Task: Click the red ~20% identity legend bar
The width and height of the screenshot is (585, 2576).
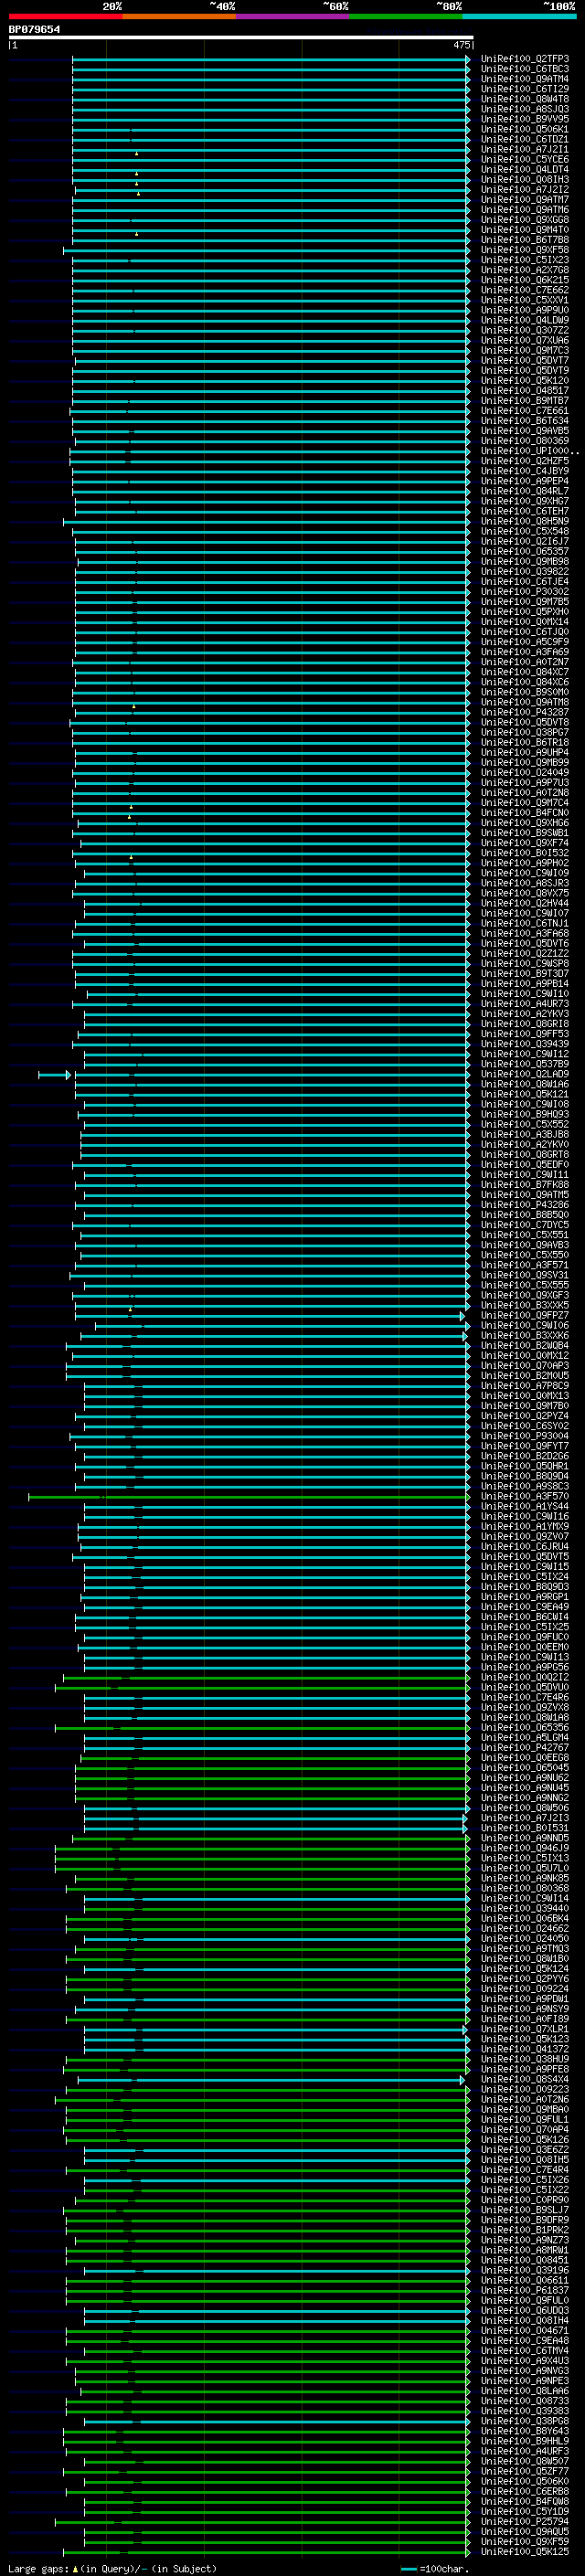Action: pos(65,16)
